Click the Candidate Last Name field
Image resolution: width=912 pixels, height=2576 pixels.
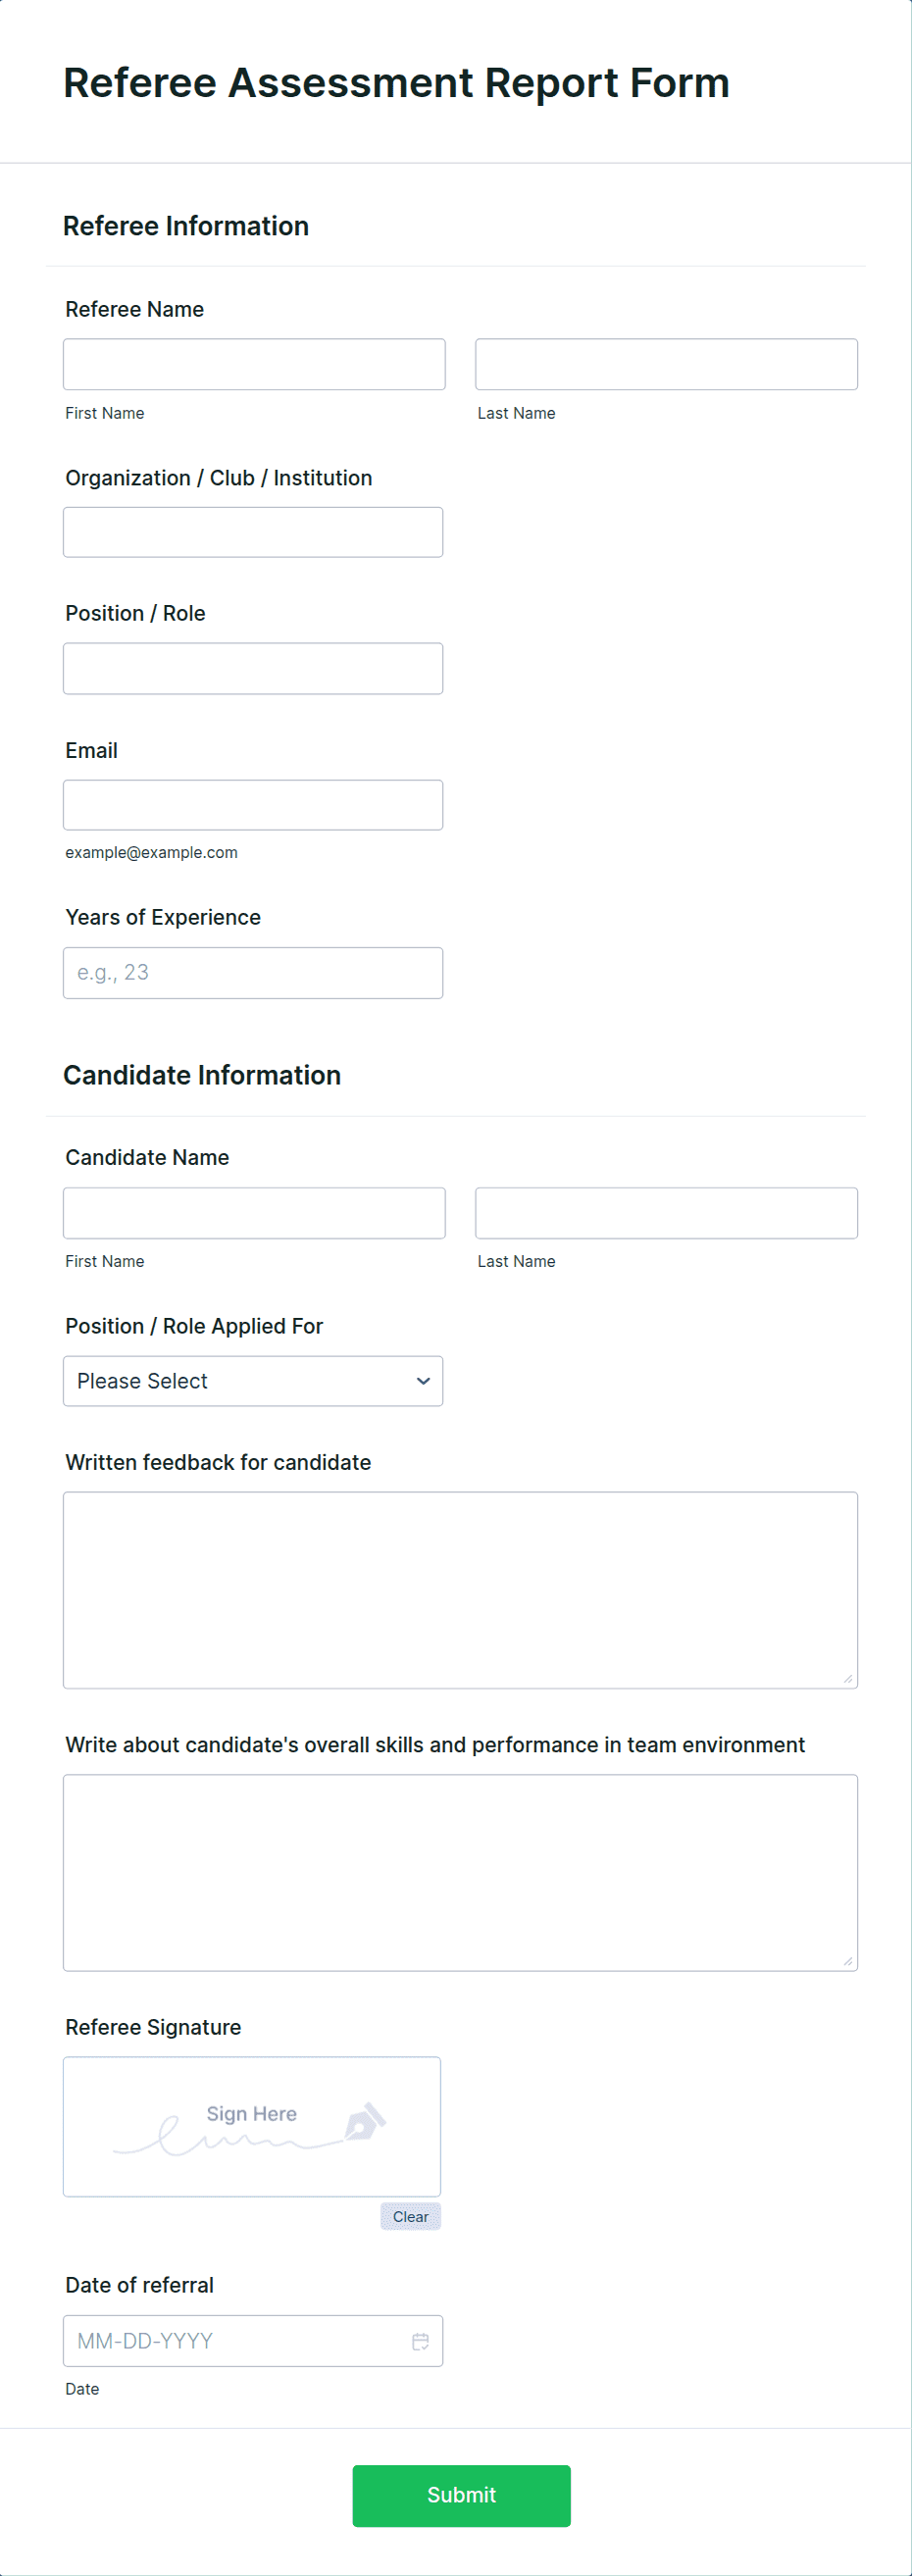[666, 1213]
